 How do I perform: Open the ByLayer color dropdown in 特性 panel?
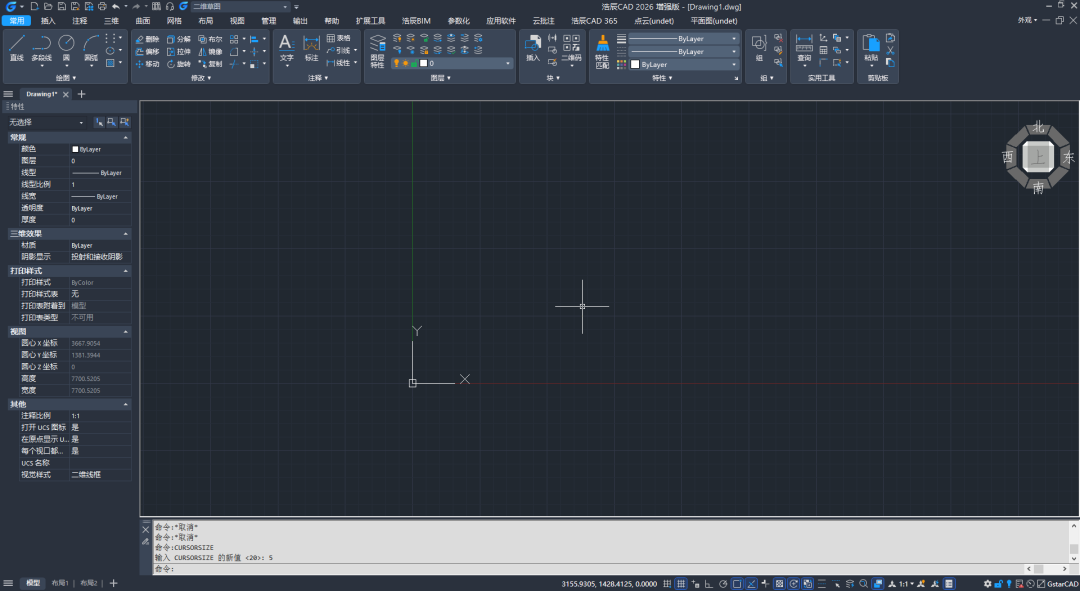683,64
